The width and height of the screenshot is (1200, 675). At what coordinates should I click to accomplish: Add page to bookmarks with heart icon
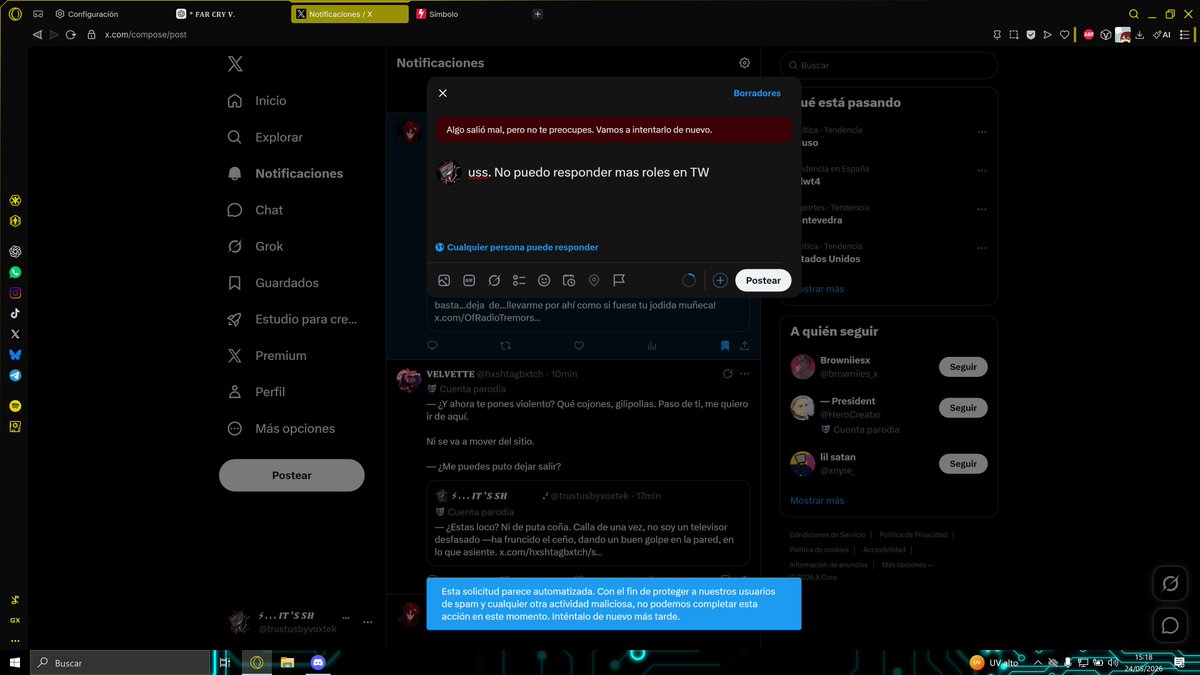coord(1065,34)
